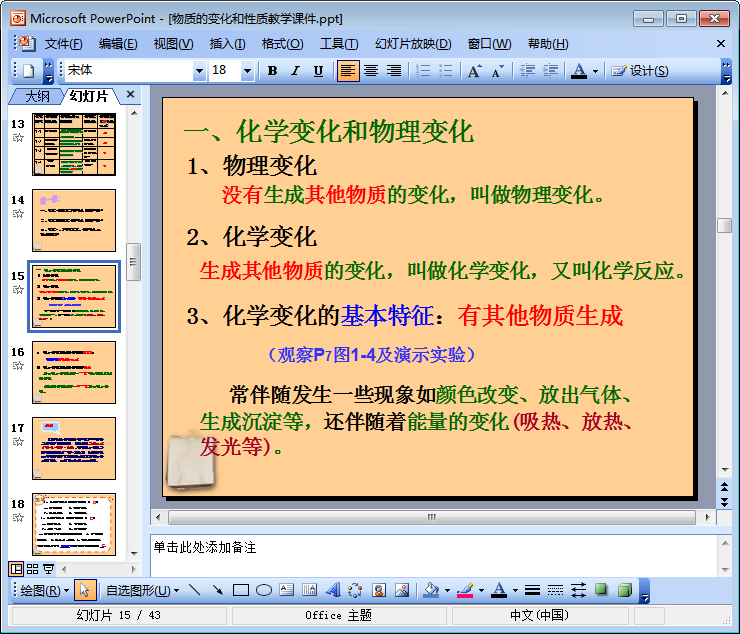Insert a horizontal text box
The image size is (740, 634).
286,590
